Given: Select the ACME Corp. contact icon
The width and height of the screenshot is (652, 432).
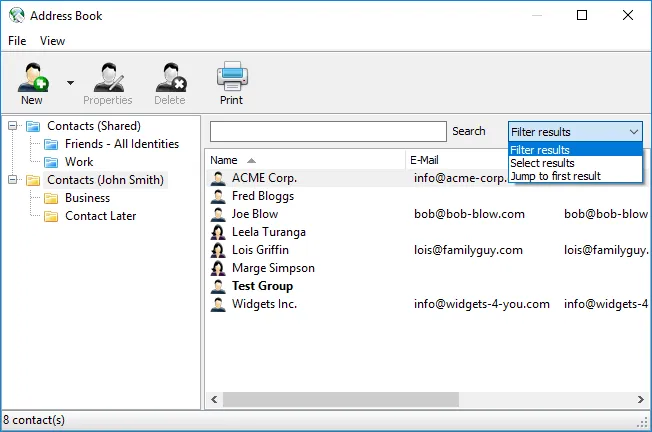Looking at the screenshot, I should click(x=218, y=178).
